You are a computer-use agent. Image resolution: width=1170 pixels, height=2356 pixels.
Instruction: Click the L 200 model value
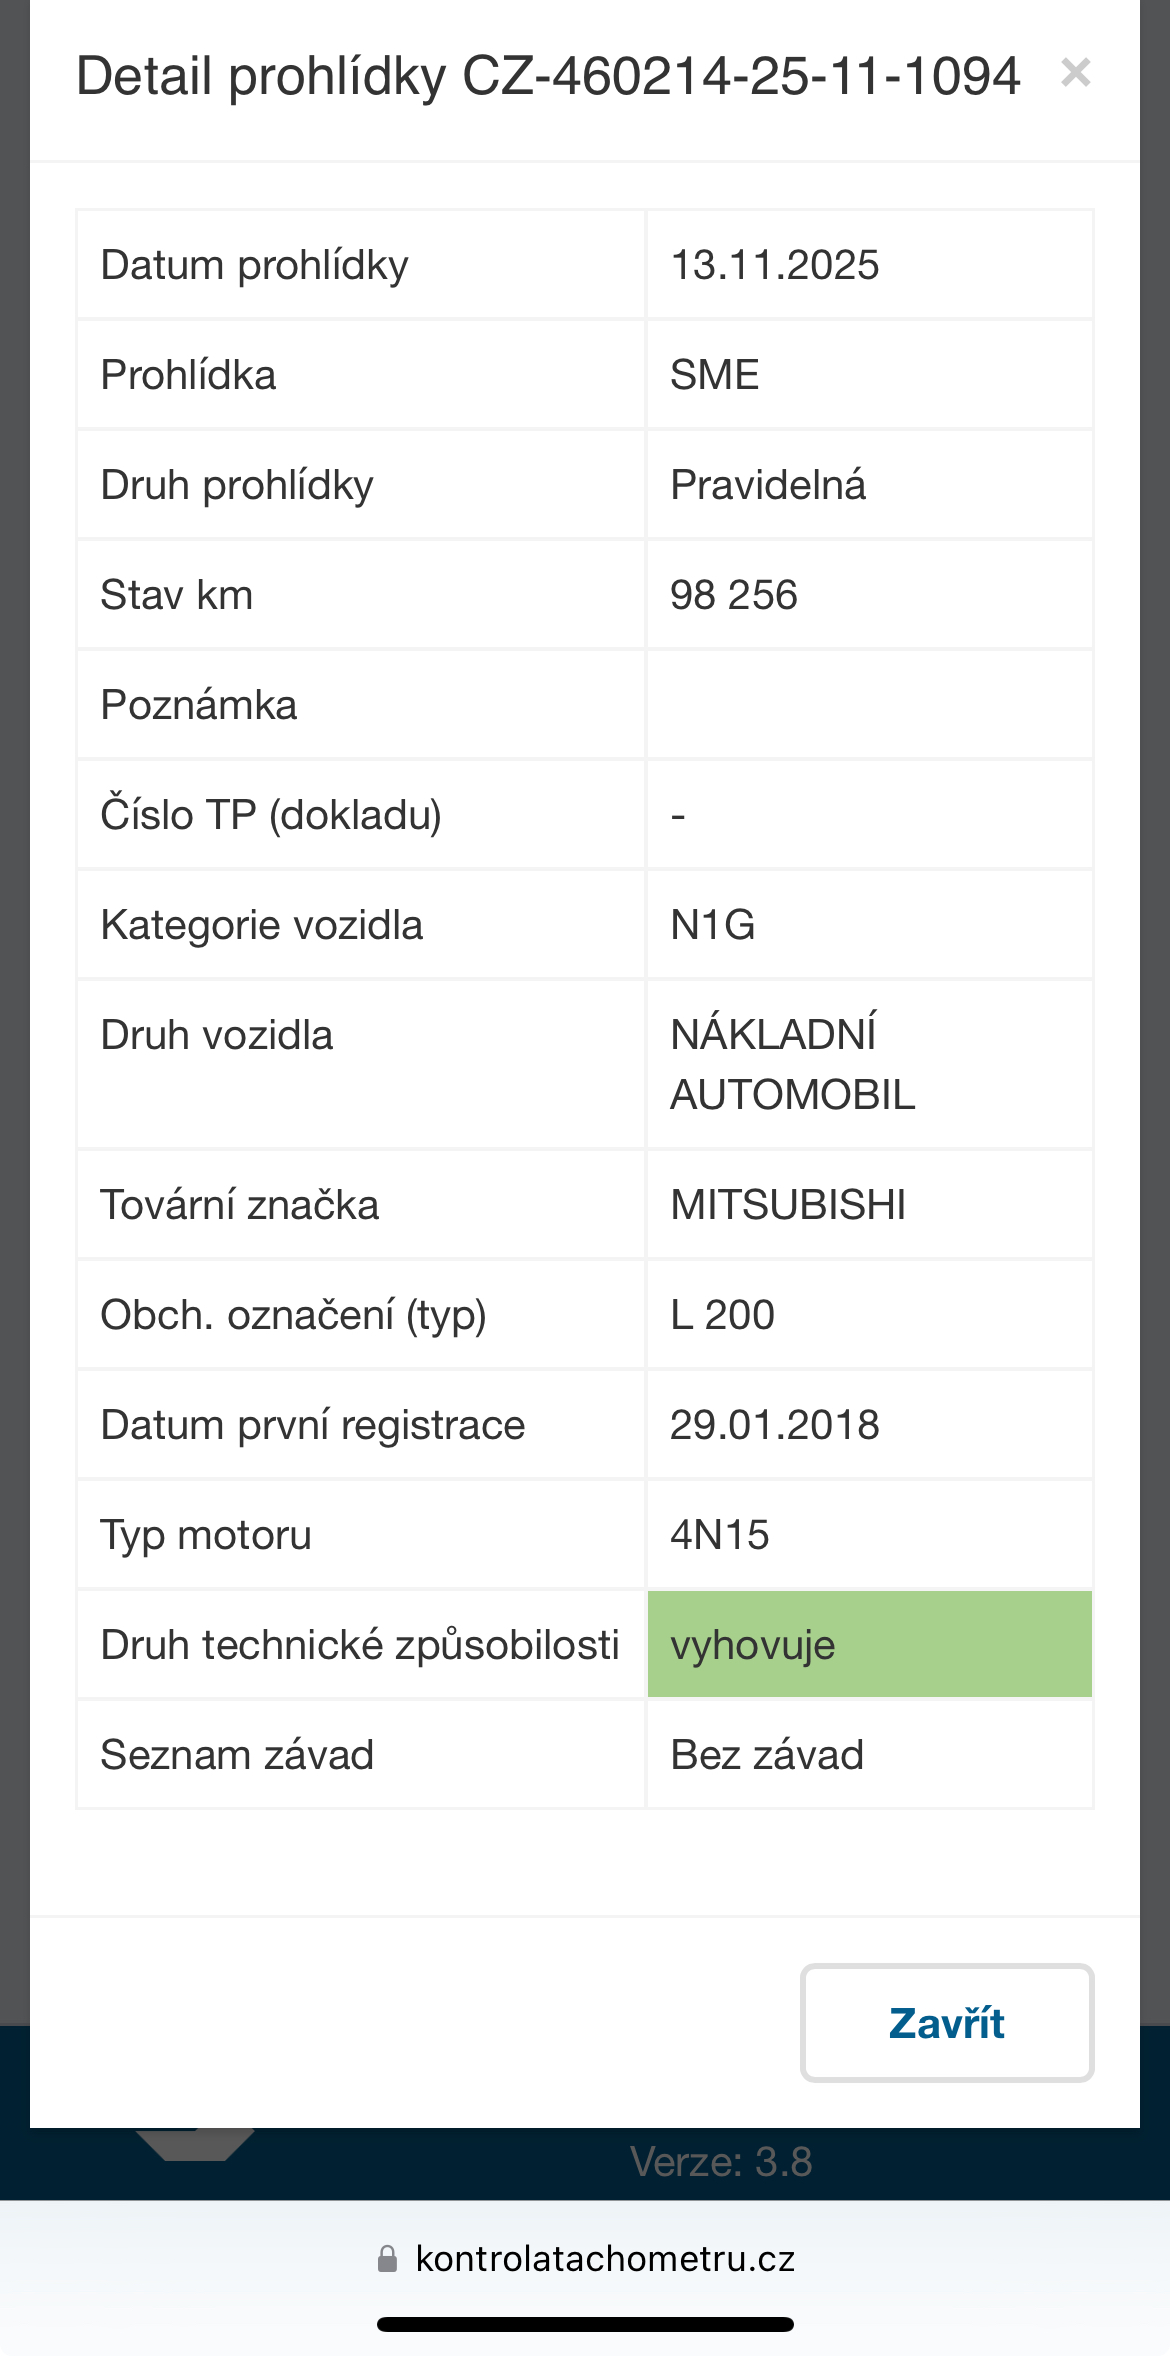722,1315
